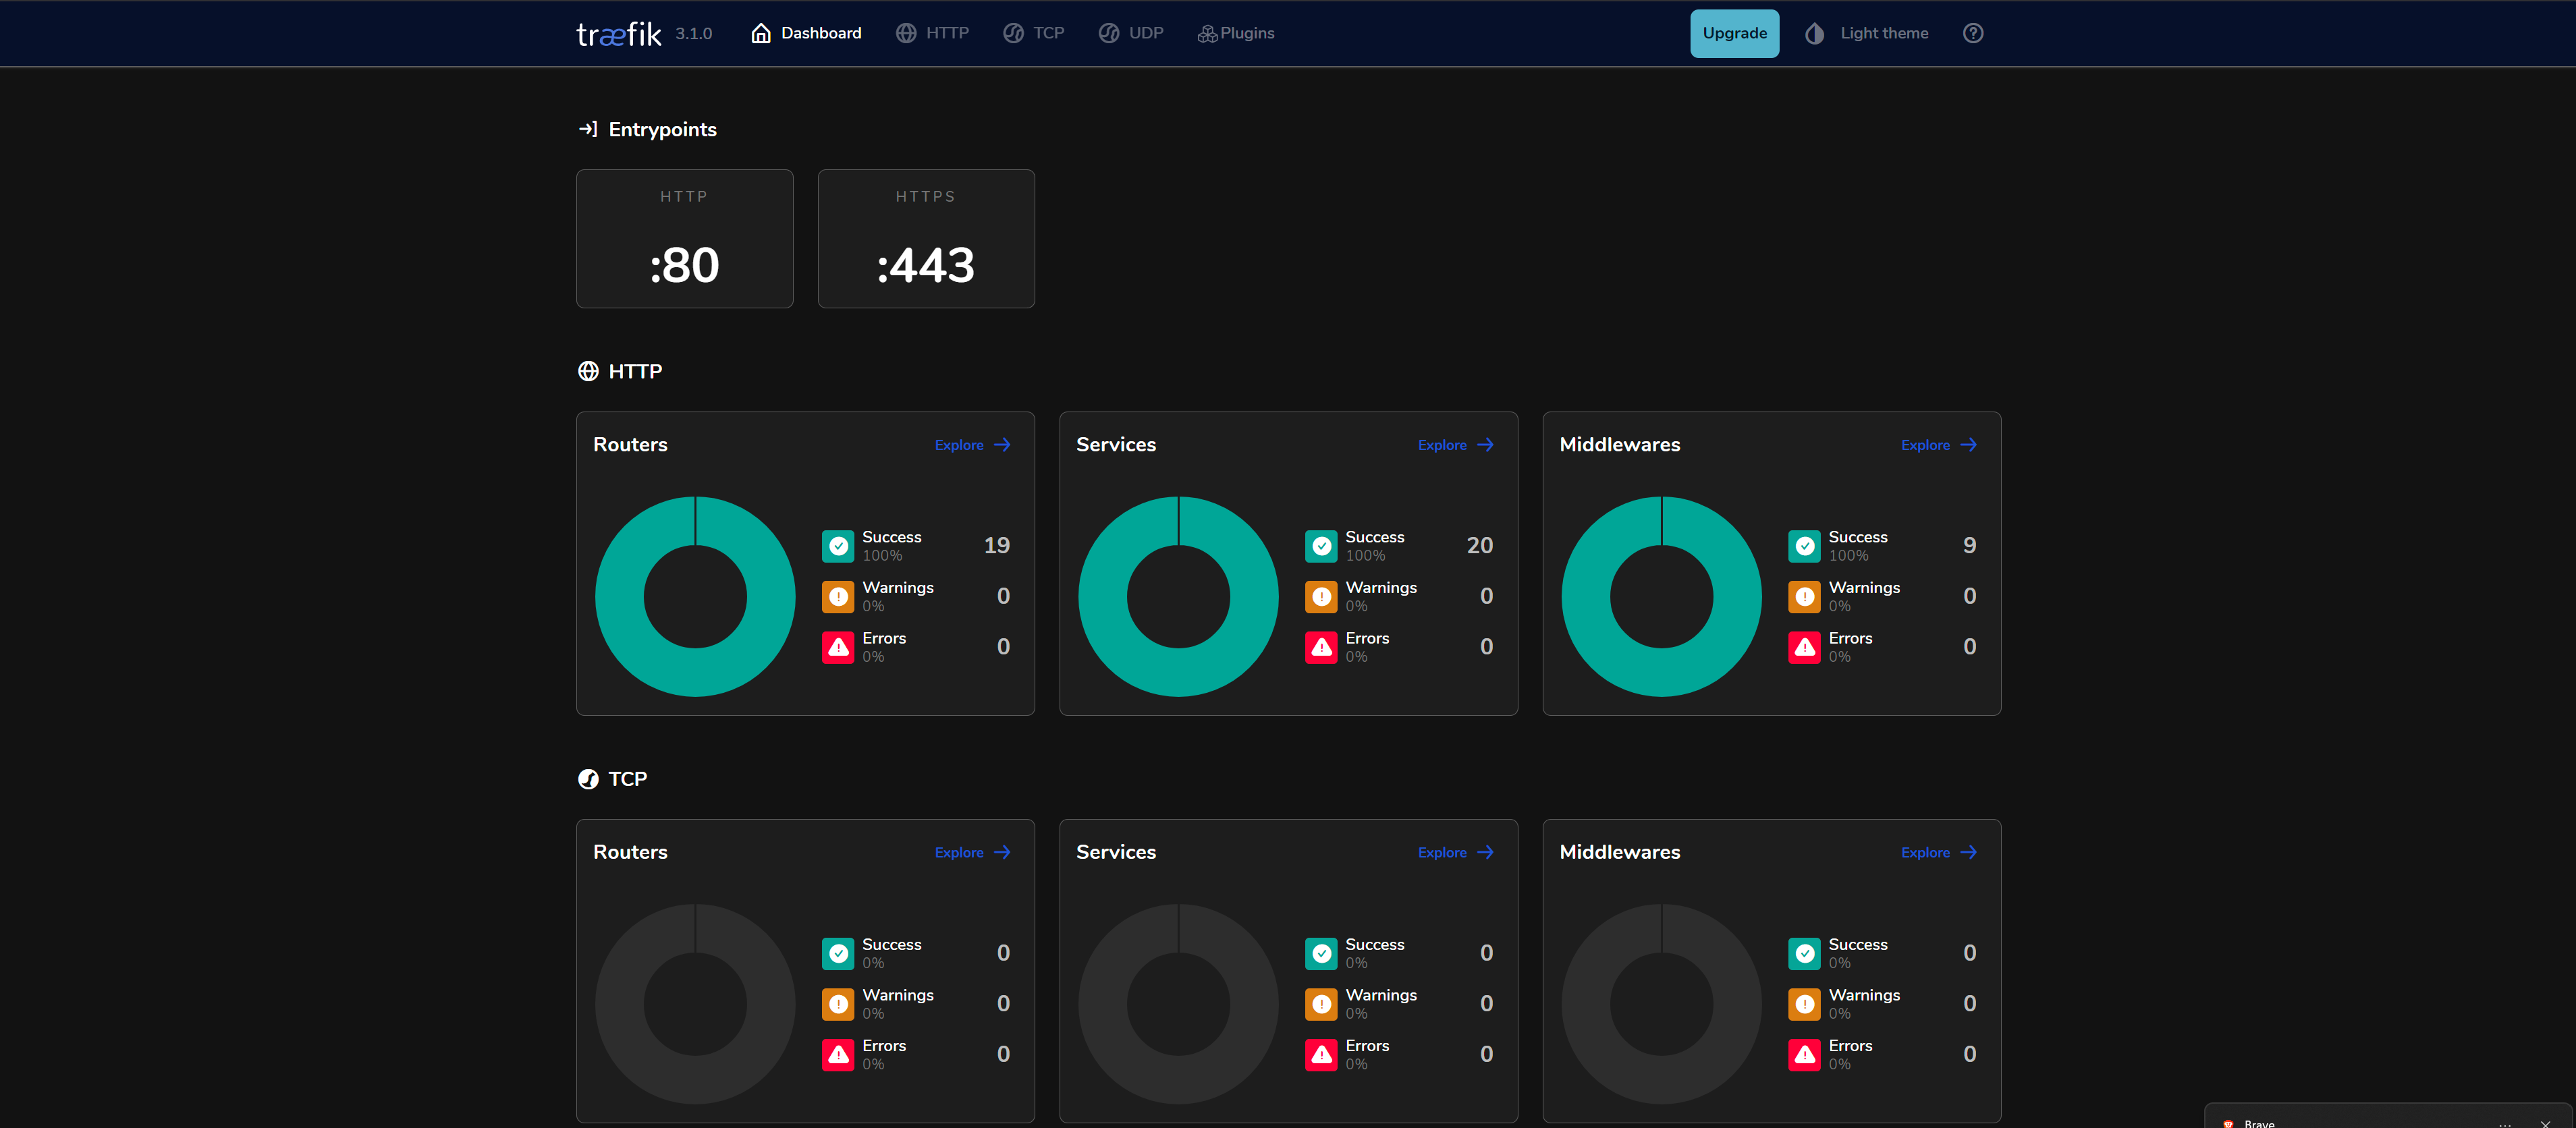The image size is (2576, 1128).
Task: Select the HTTP :80 entrypoint card
Action: (x=684, y=238)
